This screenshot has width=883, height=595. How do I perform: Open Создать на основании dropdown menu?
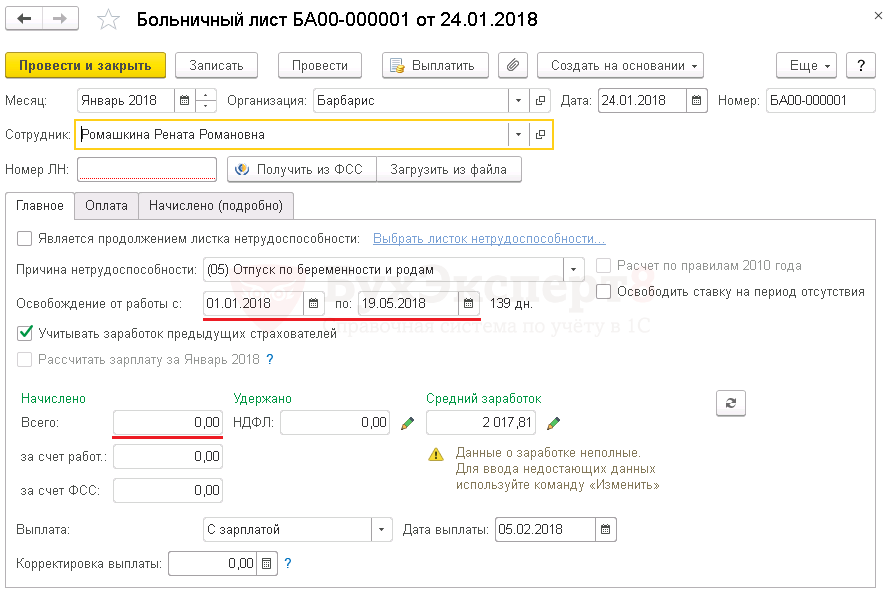pos(621,65)
